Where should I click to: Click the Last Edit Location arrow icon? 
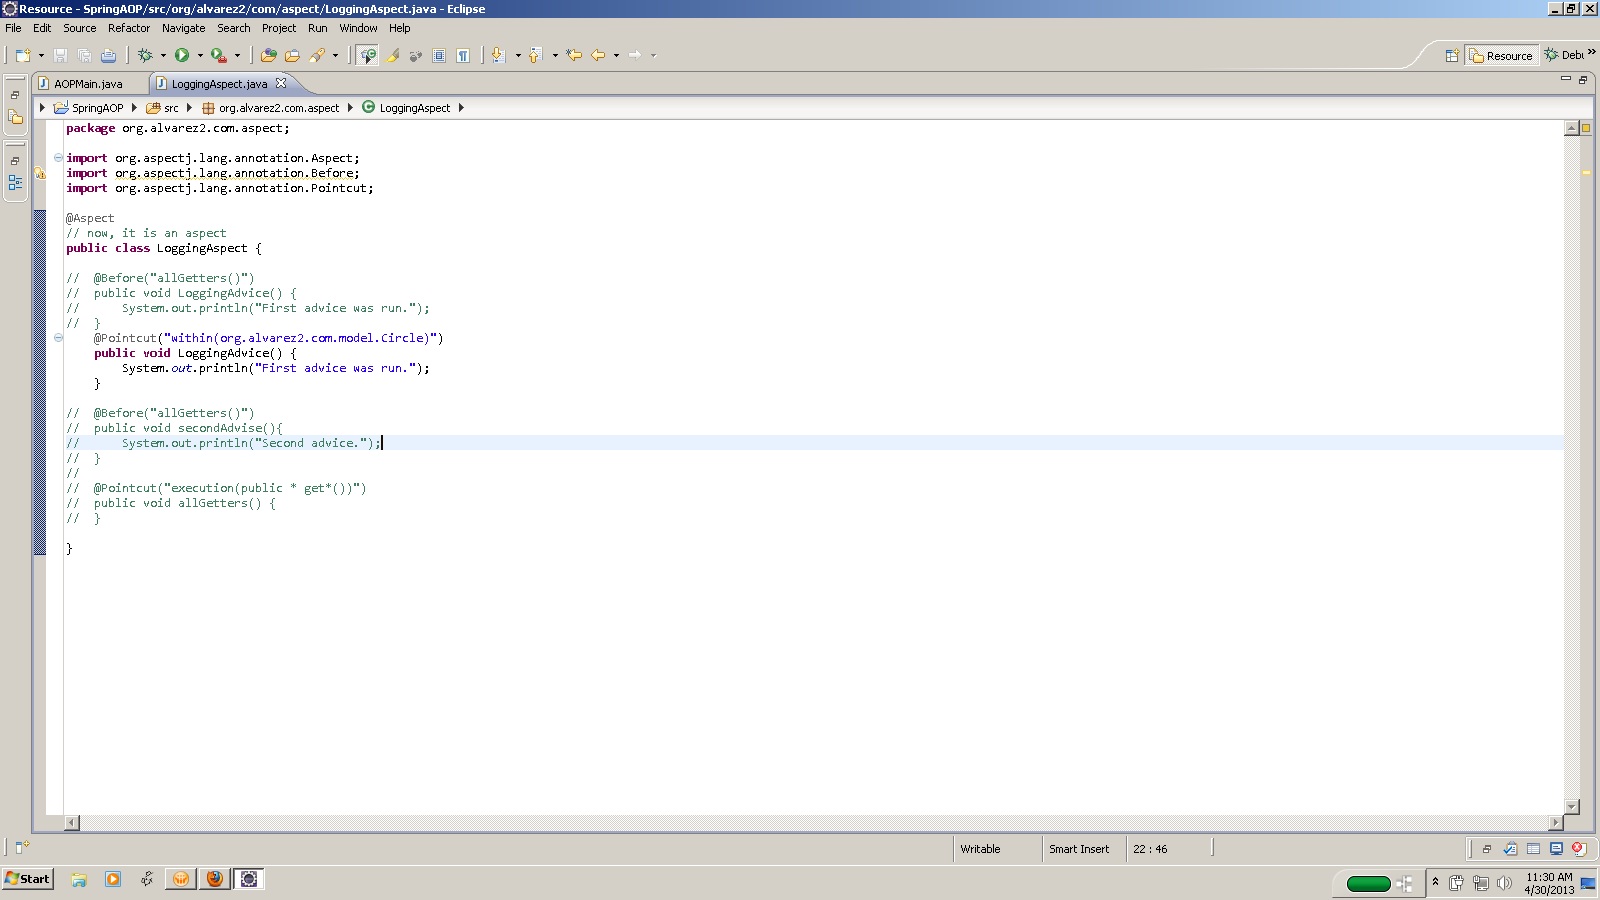coord(574,56)
